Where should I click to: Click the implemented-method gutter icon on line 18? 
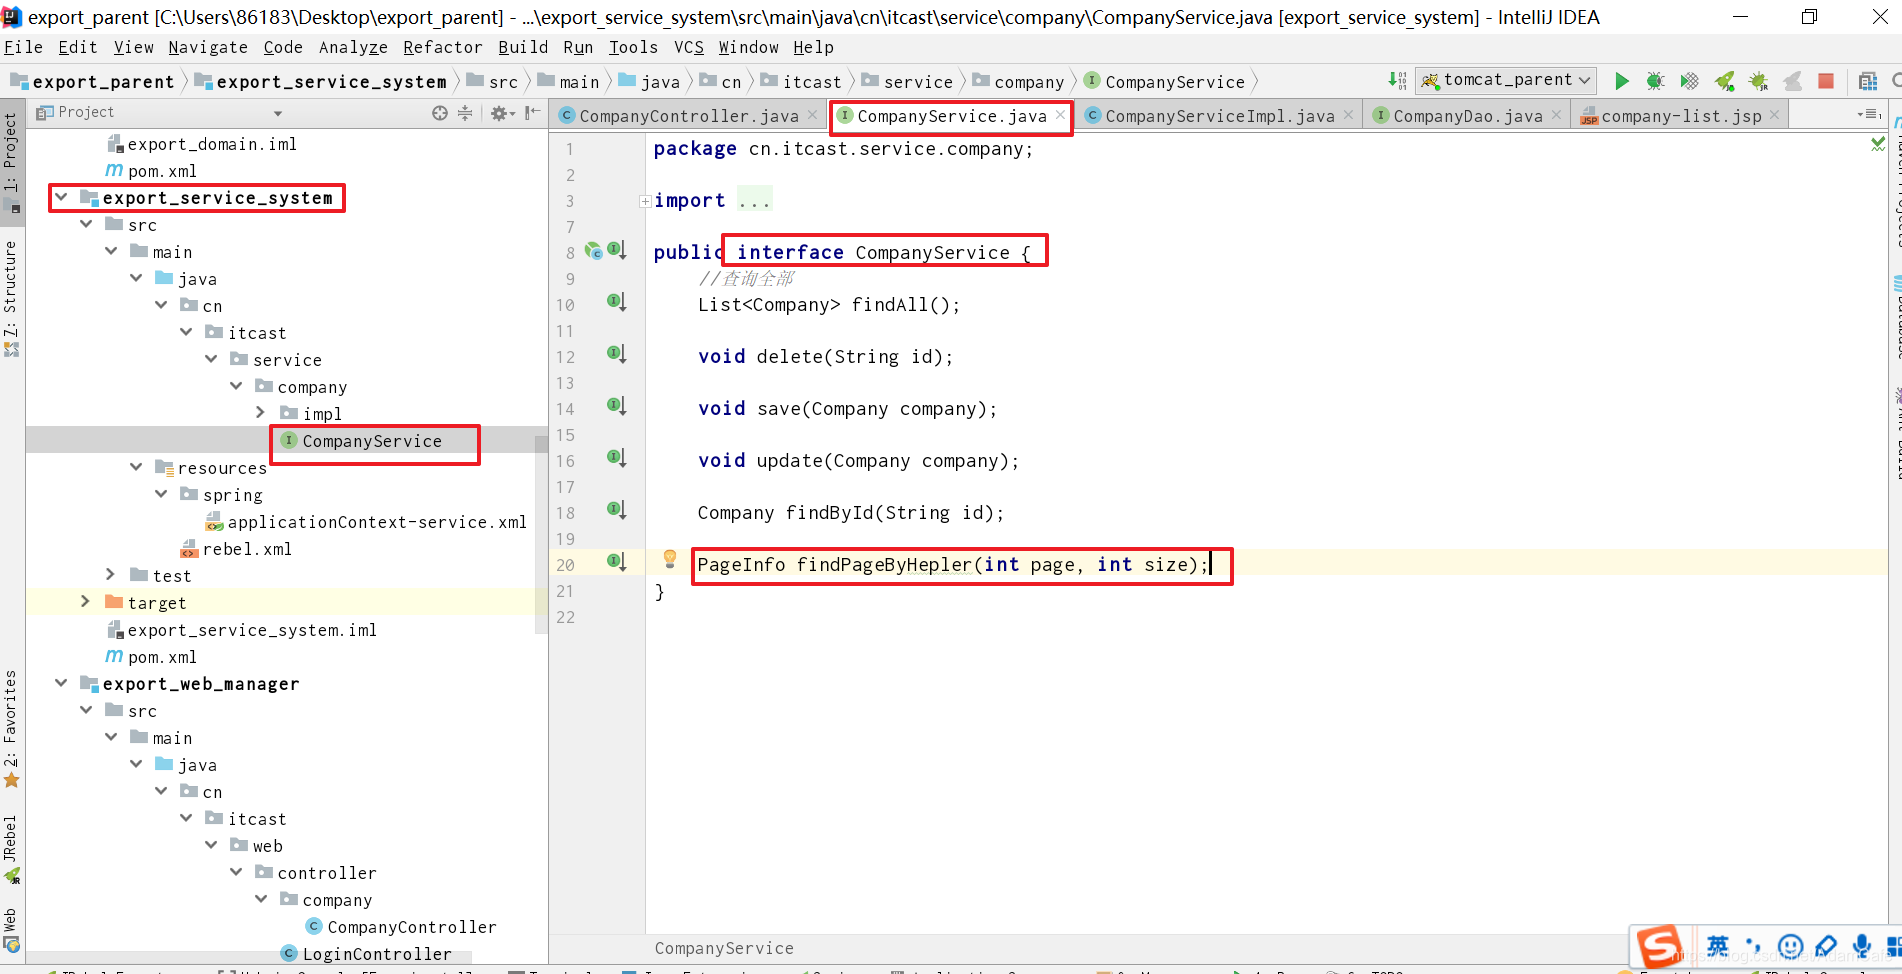point(617,510)
